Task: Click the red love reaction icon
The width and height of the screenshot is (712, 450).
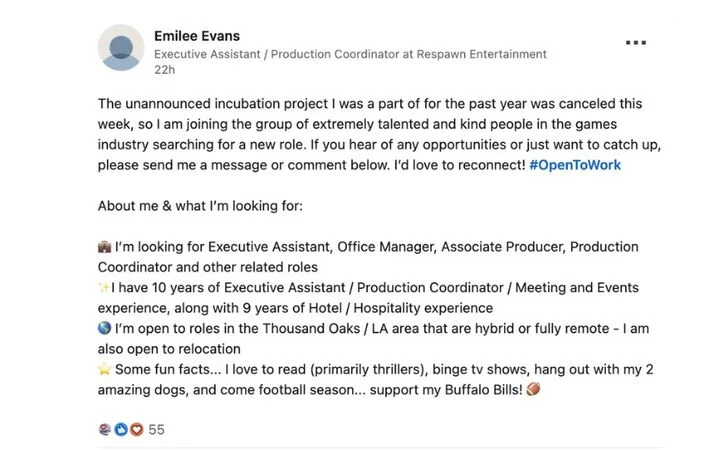Action: 136,430
